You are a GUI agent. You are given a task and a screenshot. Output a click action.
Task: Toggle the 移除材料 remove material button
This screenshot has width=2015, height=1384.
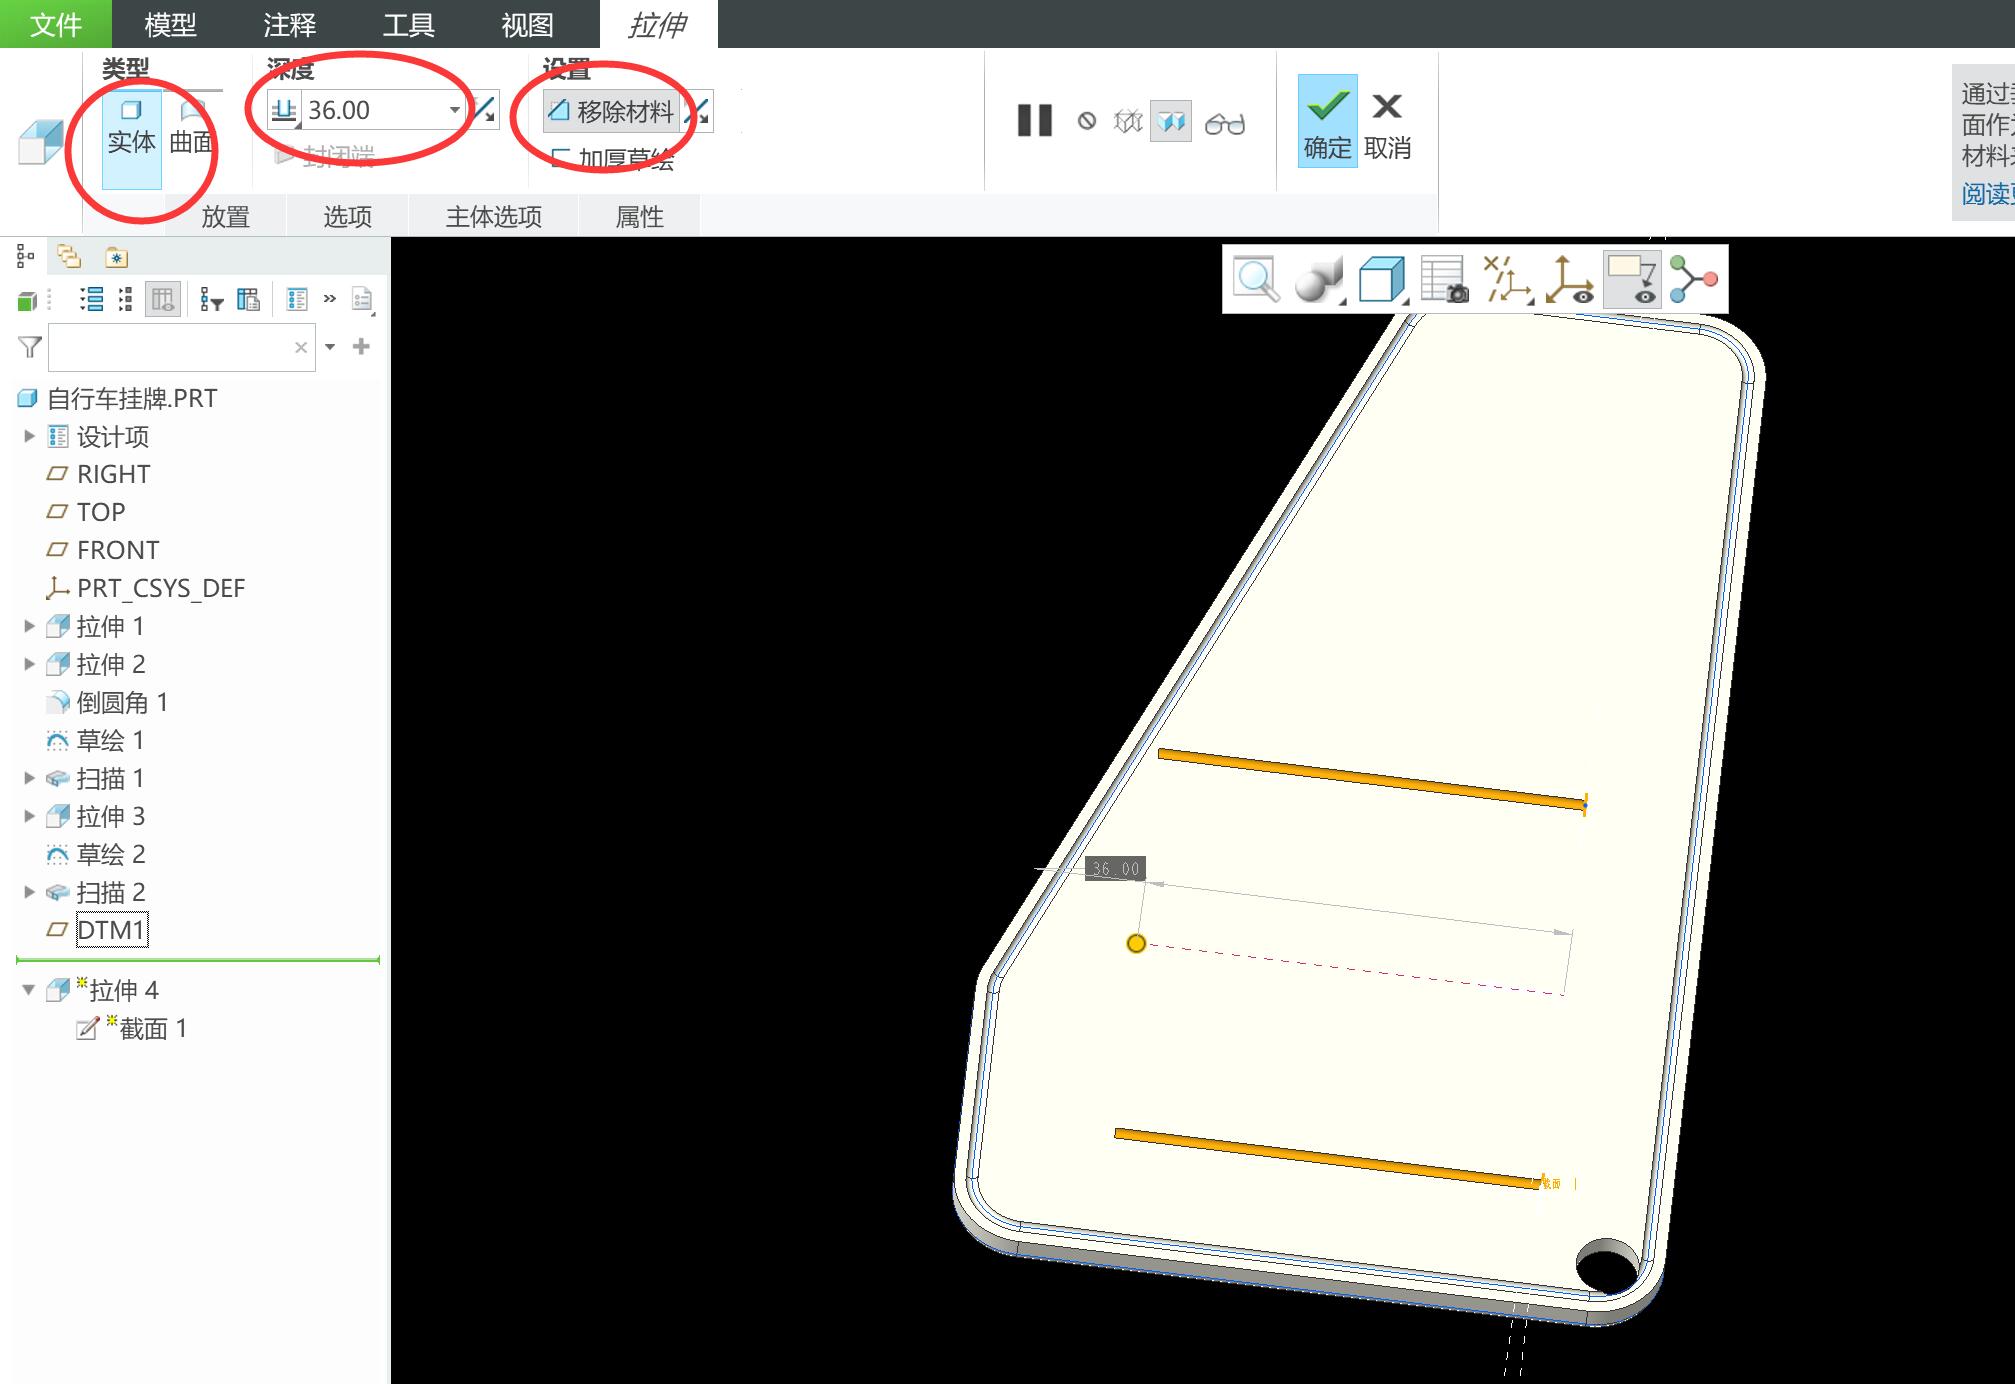(x=612, y=111)
